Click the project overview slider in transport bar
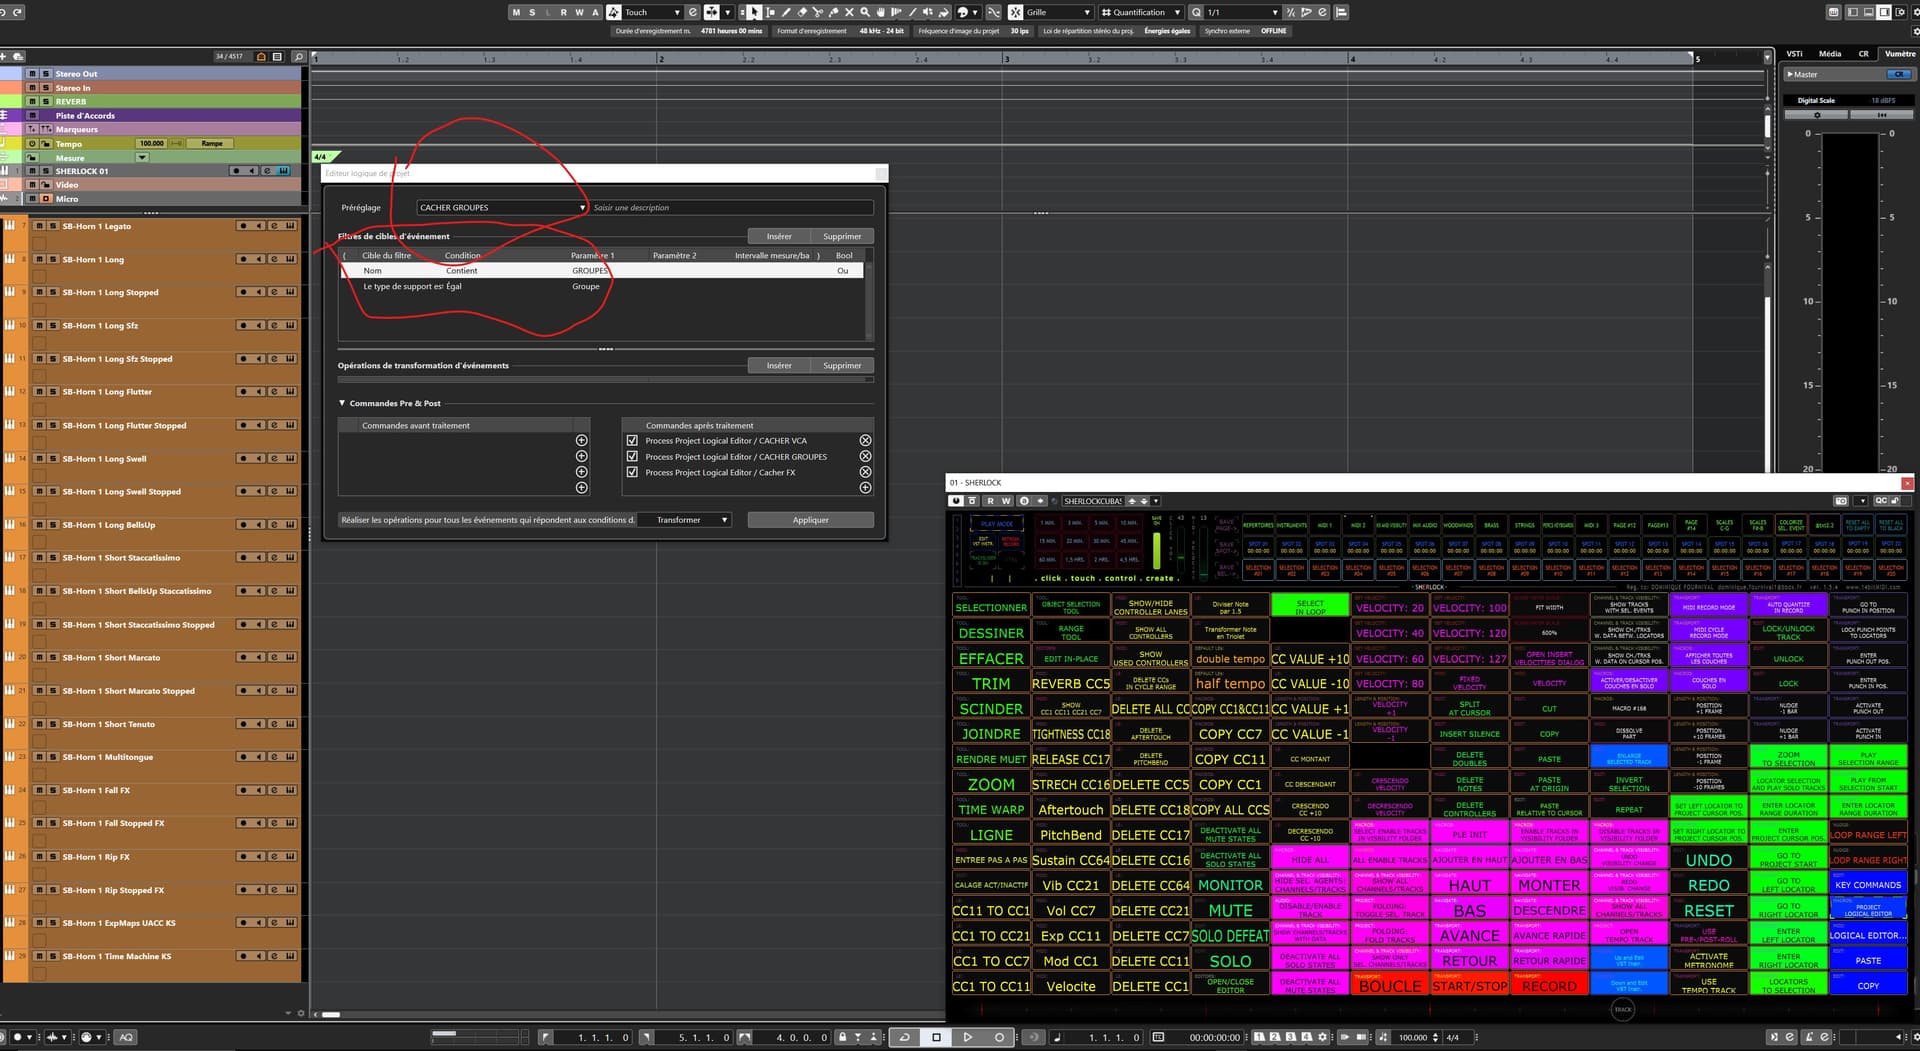The height and width of the screenshot is (1051, 1920). tap(478, 1037)
